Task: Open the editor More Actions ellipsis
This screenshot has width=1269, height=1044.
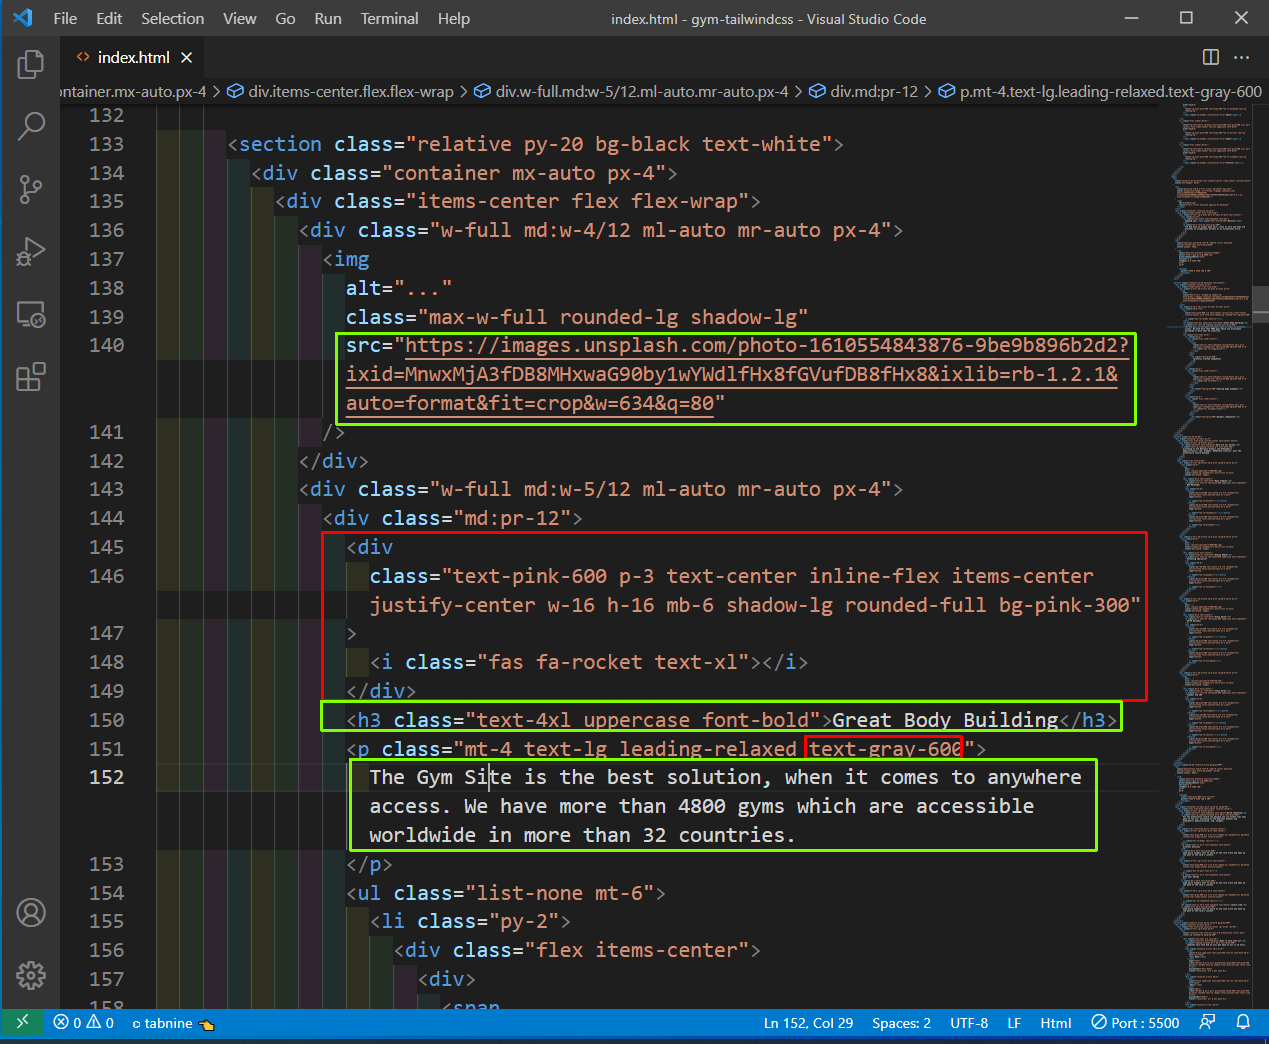Action: [x=1242, y=57]
